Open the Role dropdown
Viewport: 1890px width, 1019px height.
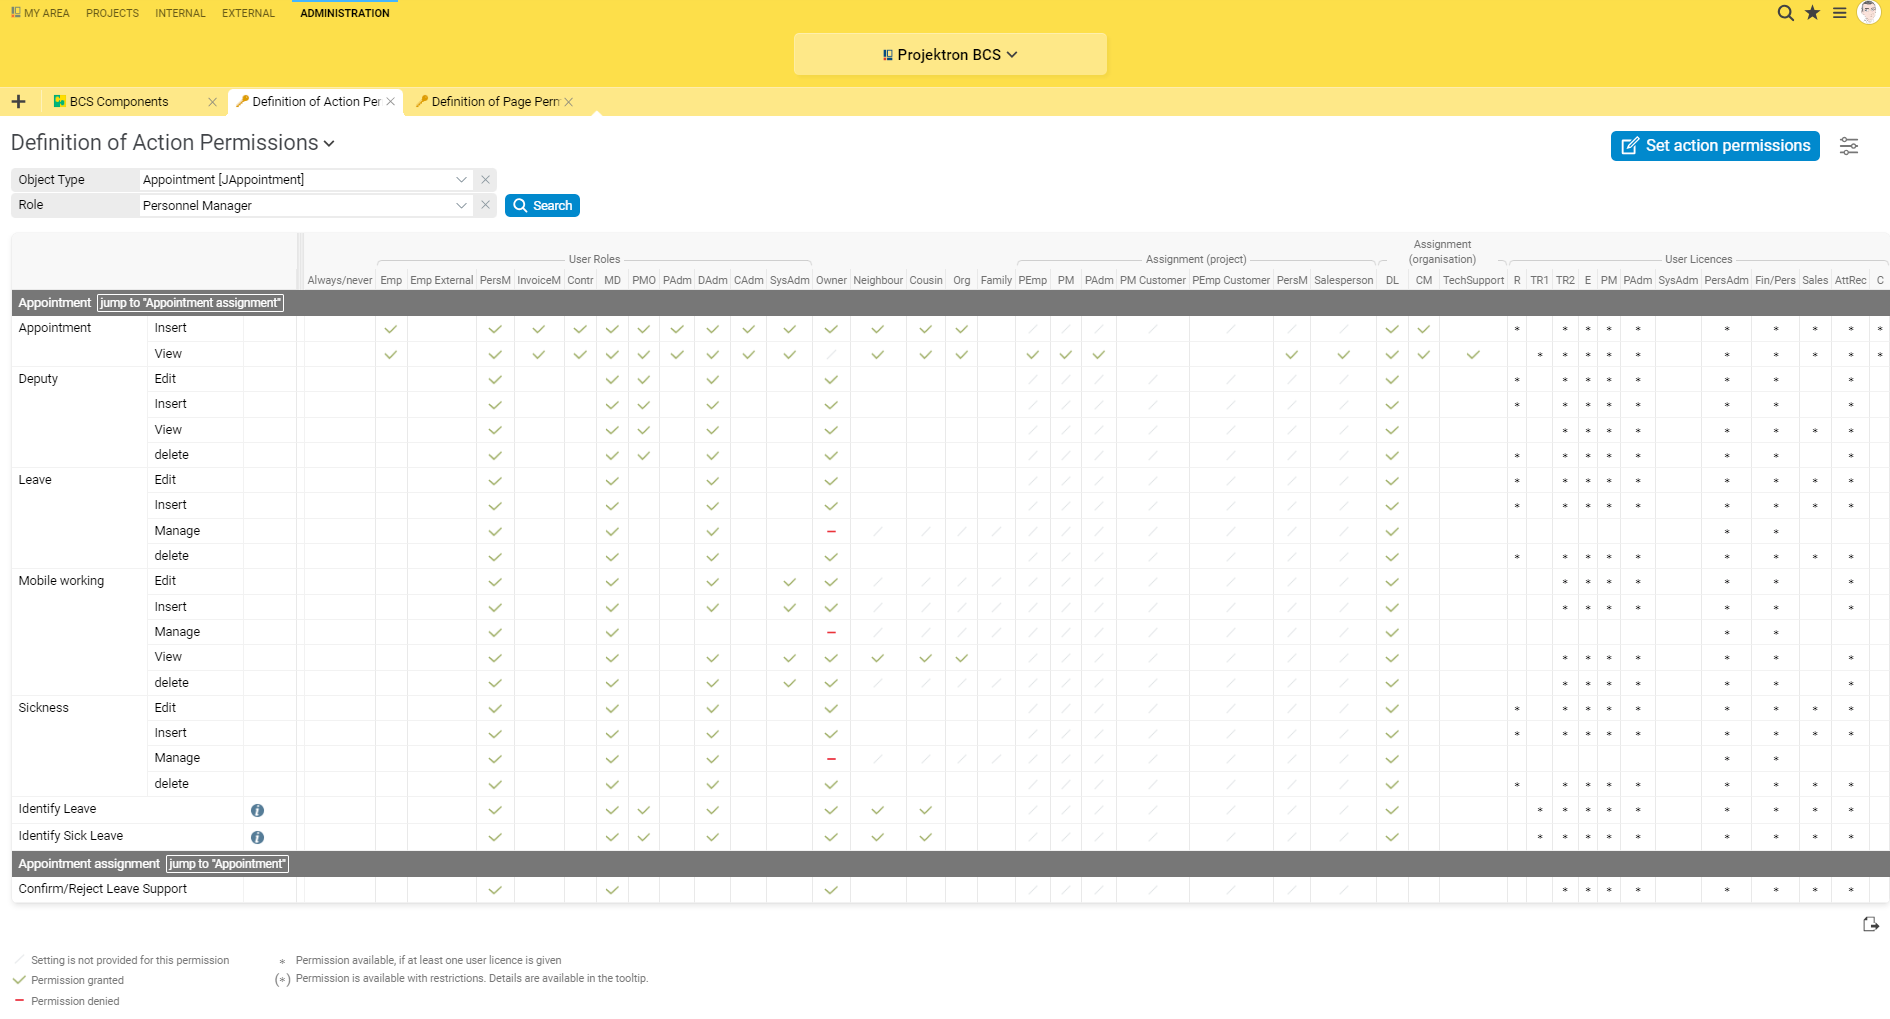pyautogui.click(x=461, y=205)
